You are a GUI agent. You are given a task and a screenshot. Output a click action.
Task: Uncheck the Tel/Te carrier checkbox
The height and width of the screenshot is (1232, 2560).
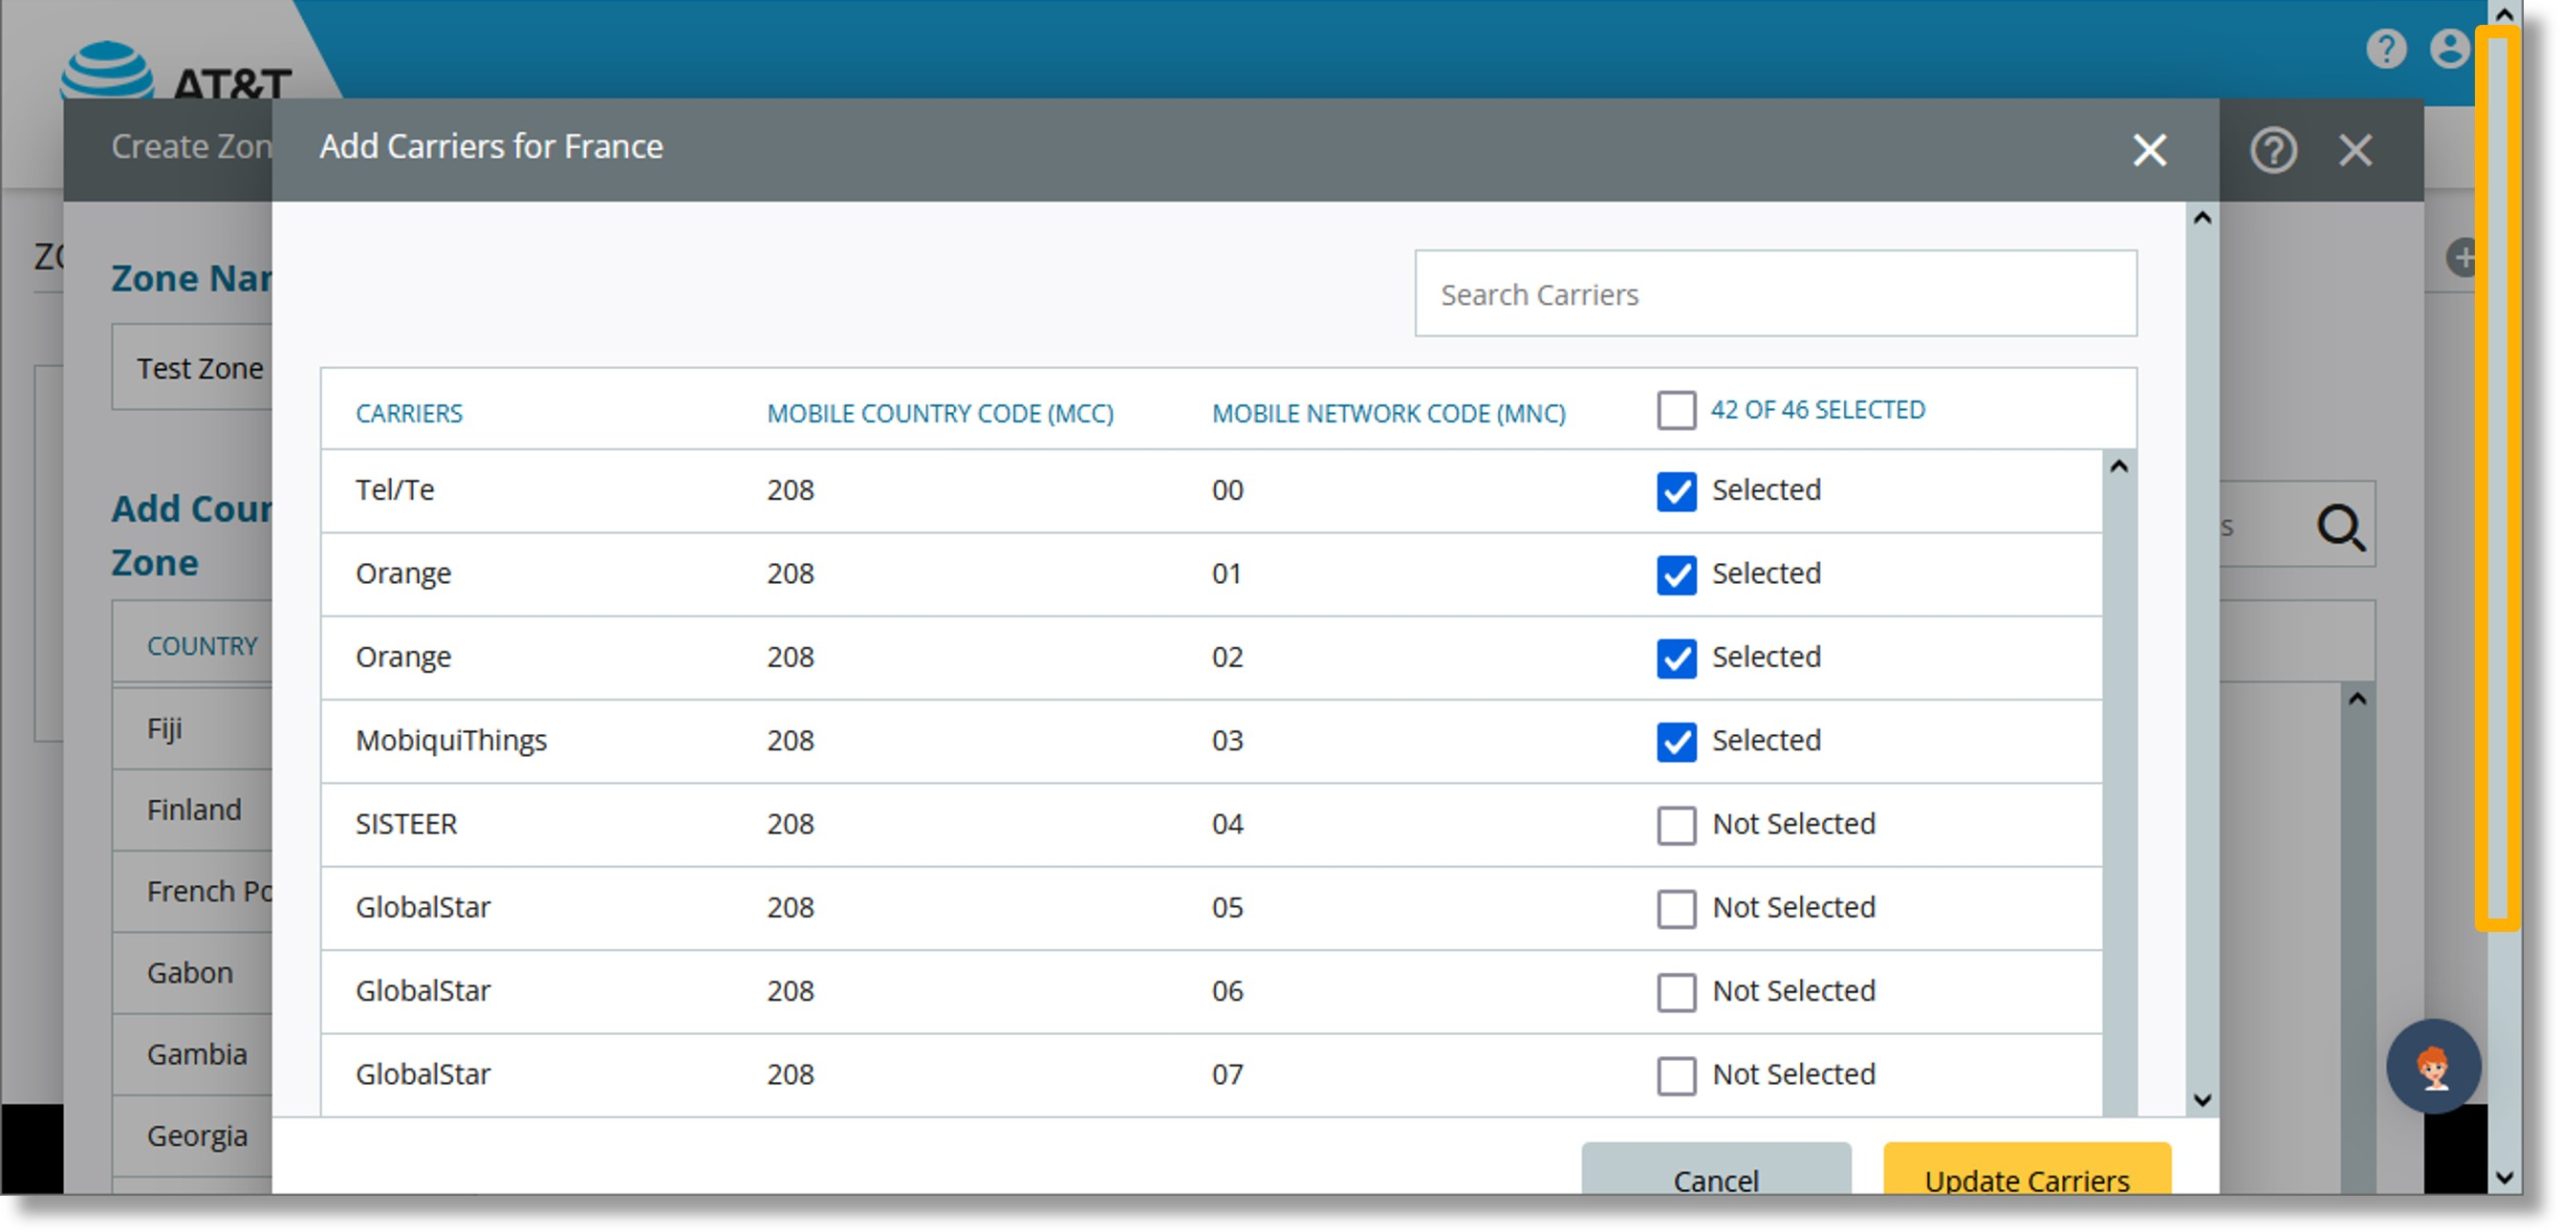tap(1676, 491)
